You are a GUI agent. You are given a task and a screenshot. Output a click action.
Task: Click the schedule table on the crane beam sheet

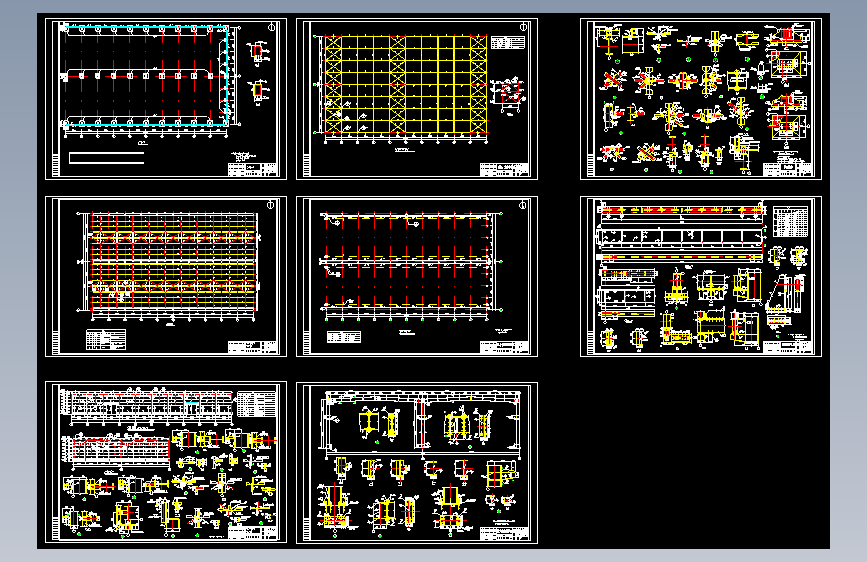(x=791, y=221)
